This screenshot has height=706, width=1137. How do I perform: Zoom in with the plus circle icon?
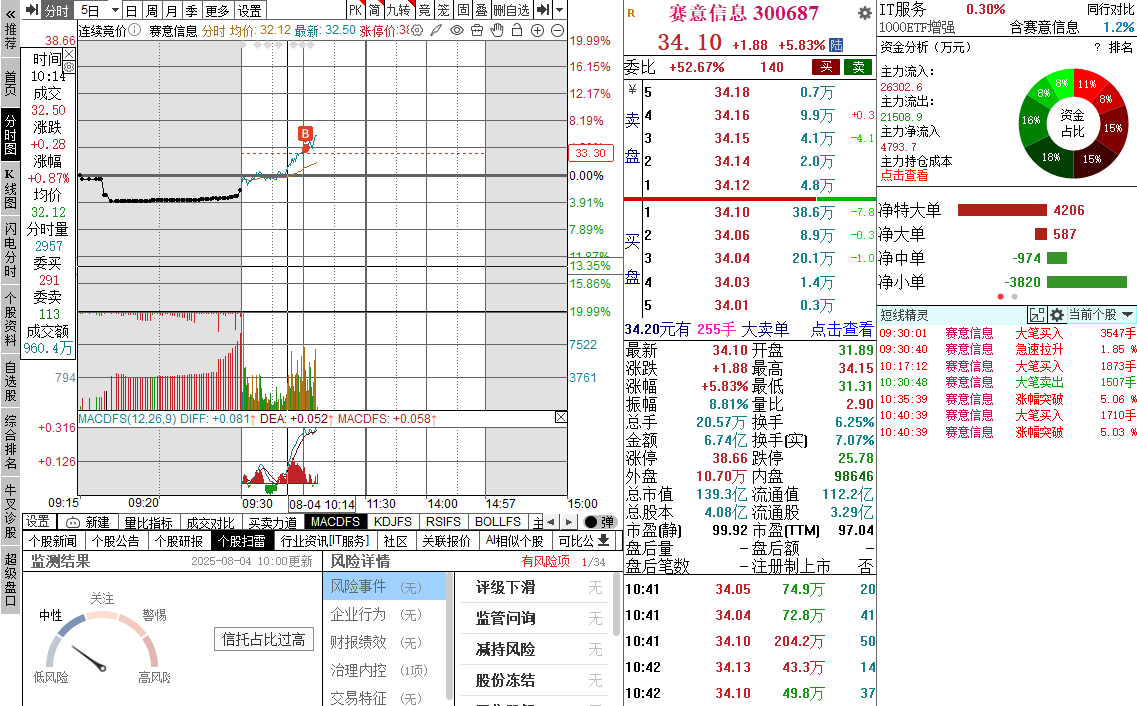(x=537, y=30)
